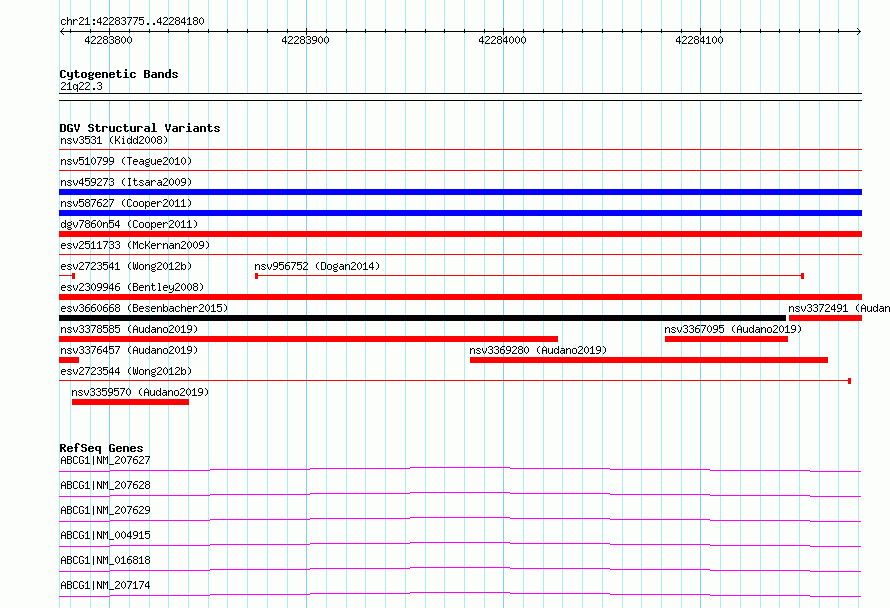Image resolution: width=890 pixels, height=608 pixels.
Task: Click the 42284000 ruler position label
Action: click(x=502, y=40)
